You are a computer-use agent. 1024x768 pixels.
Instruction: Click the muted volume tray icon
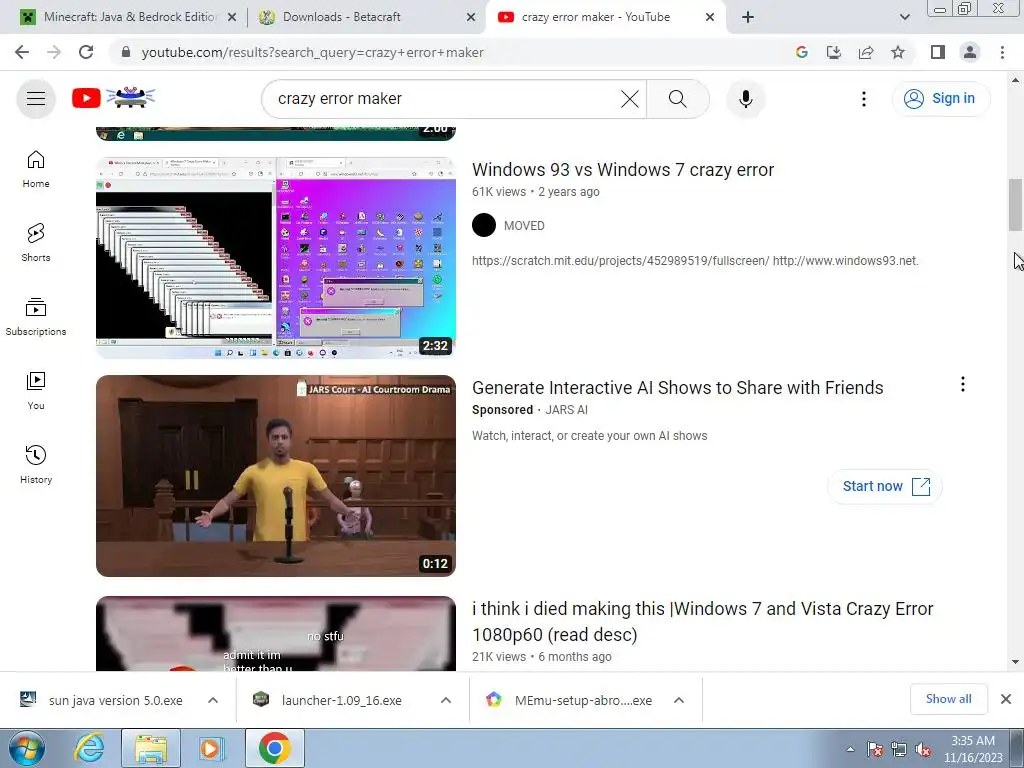click(923, 750)
